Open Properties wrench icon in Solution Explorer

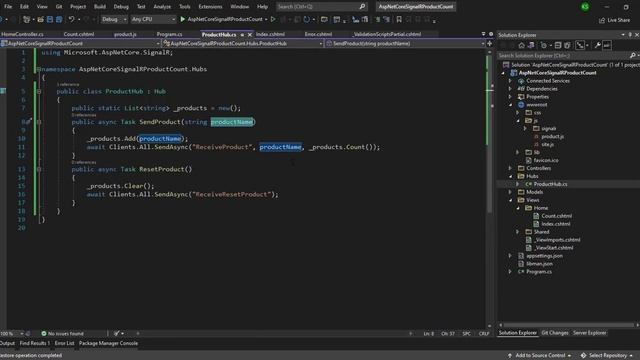[598, 45]
